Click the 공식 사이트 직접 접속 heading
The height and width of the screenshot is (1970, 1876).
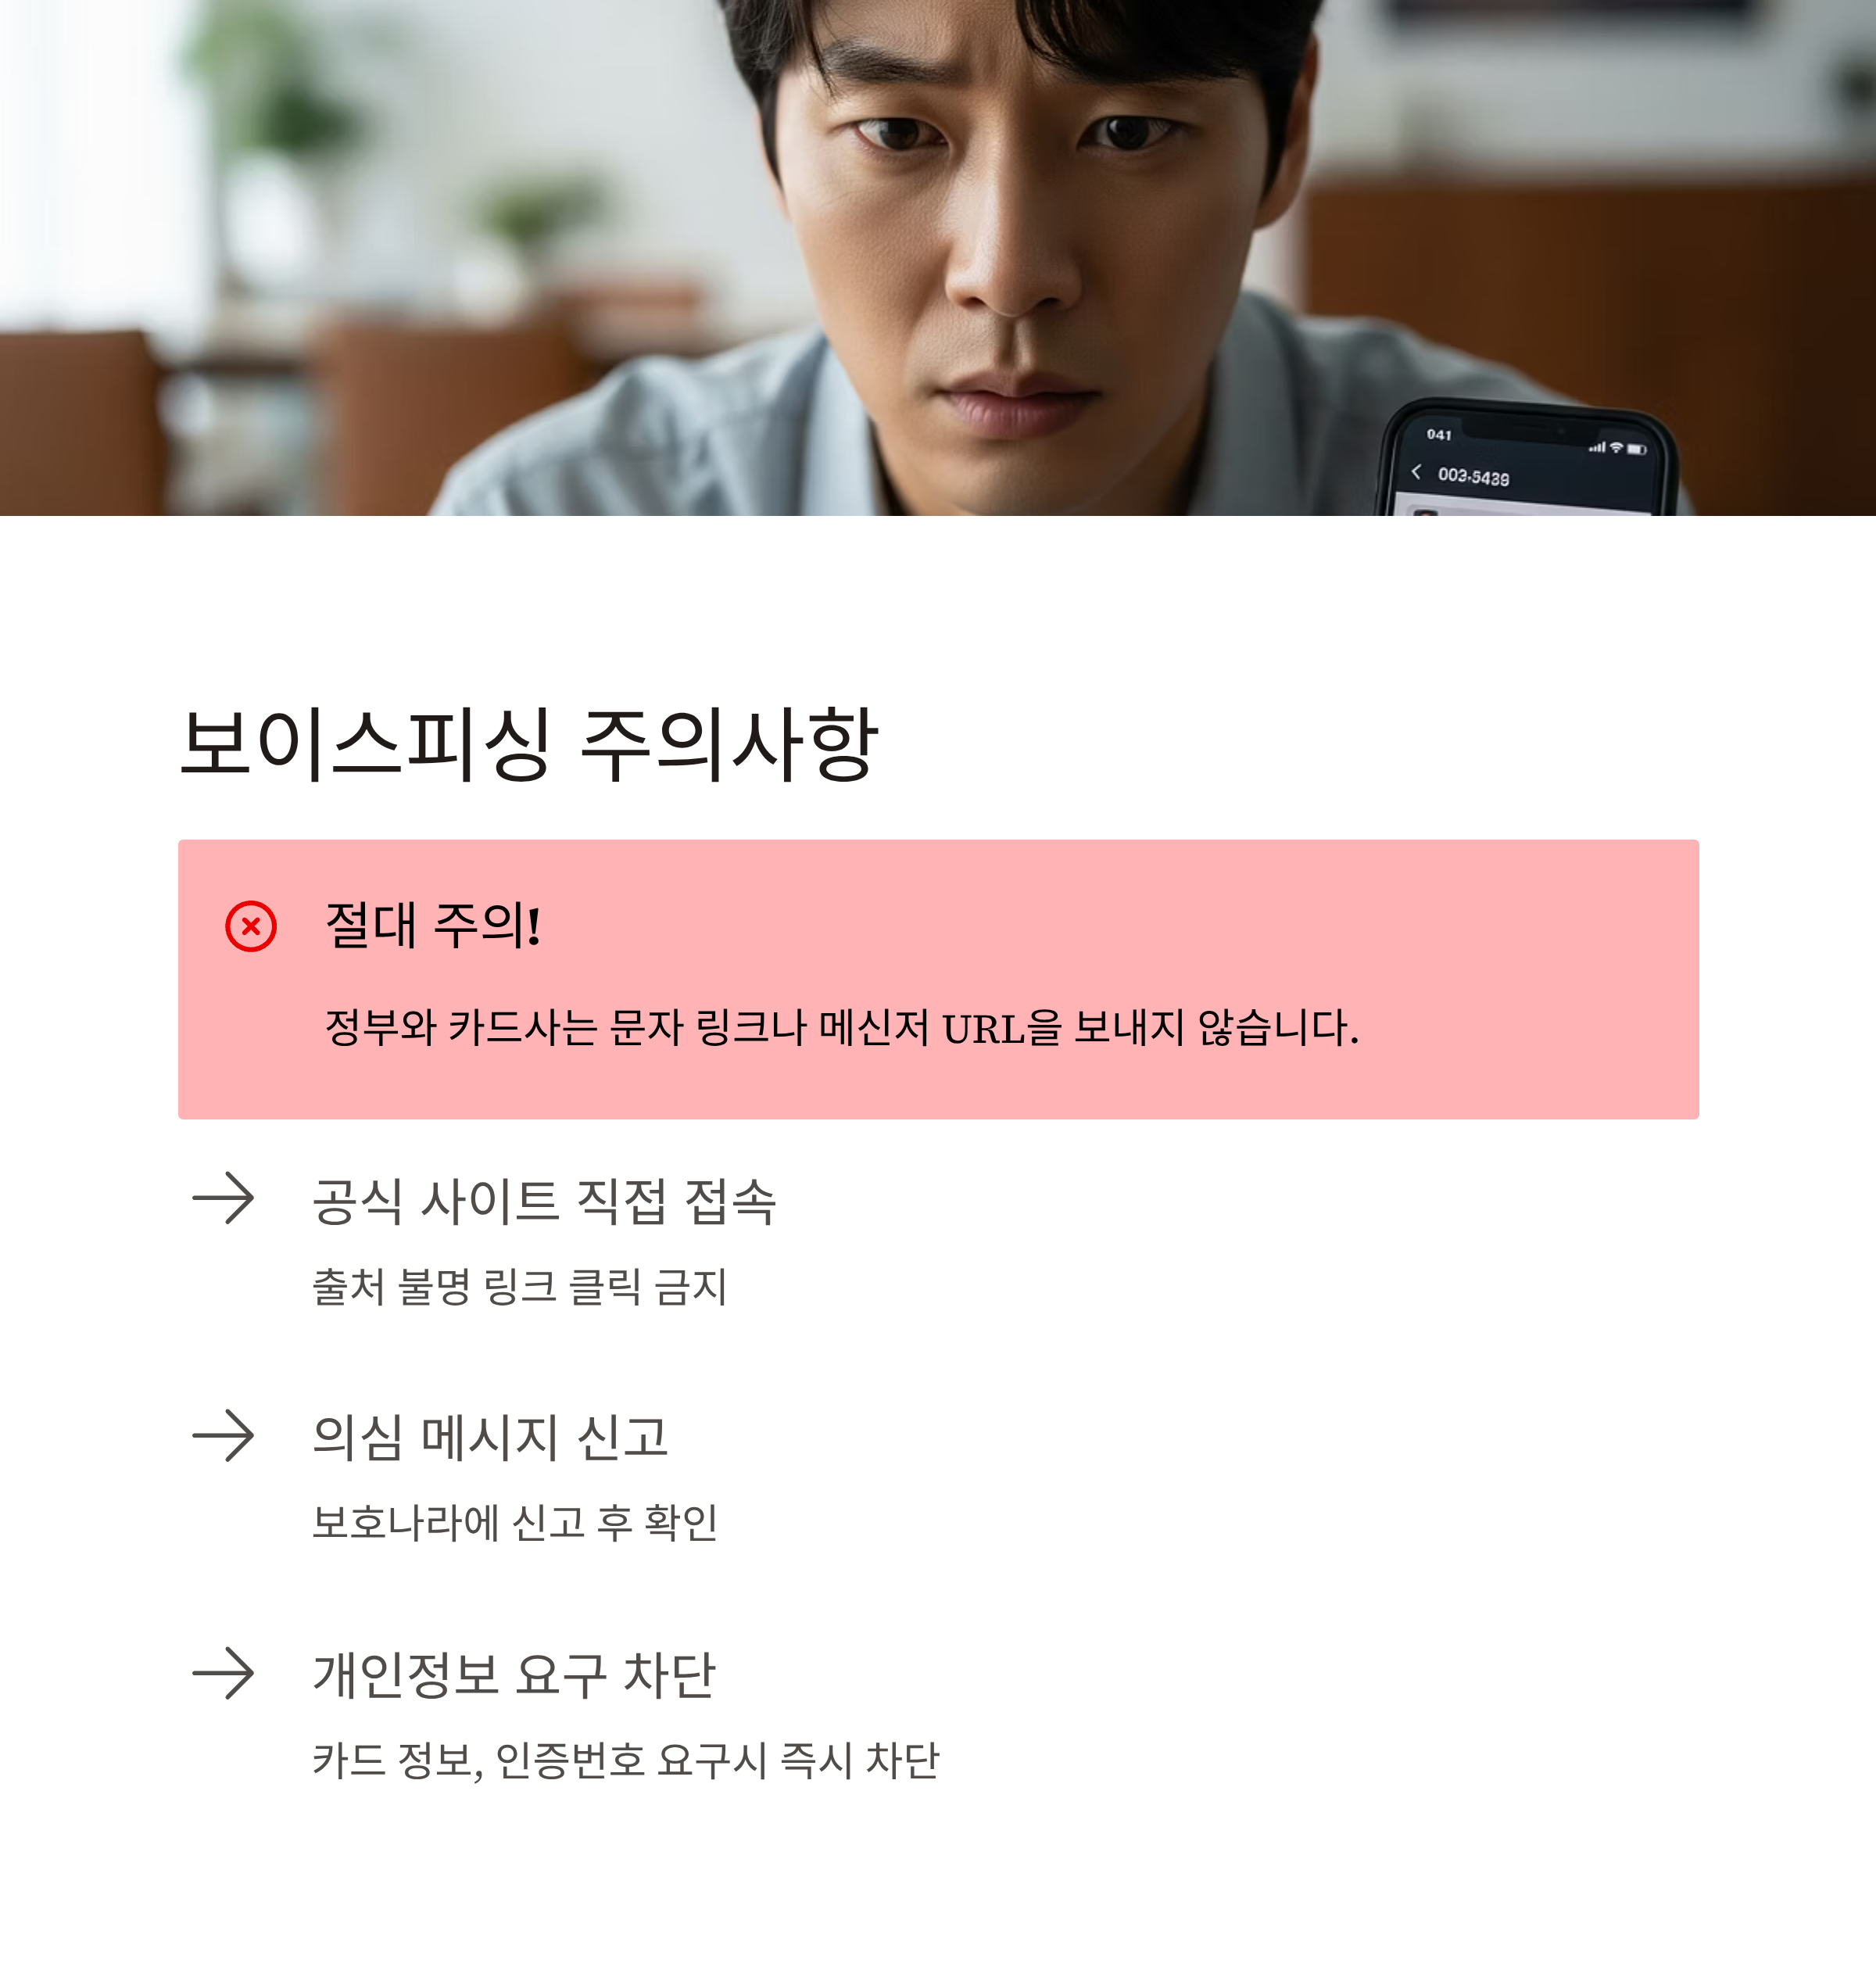tap(544, 1200)
